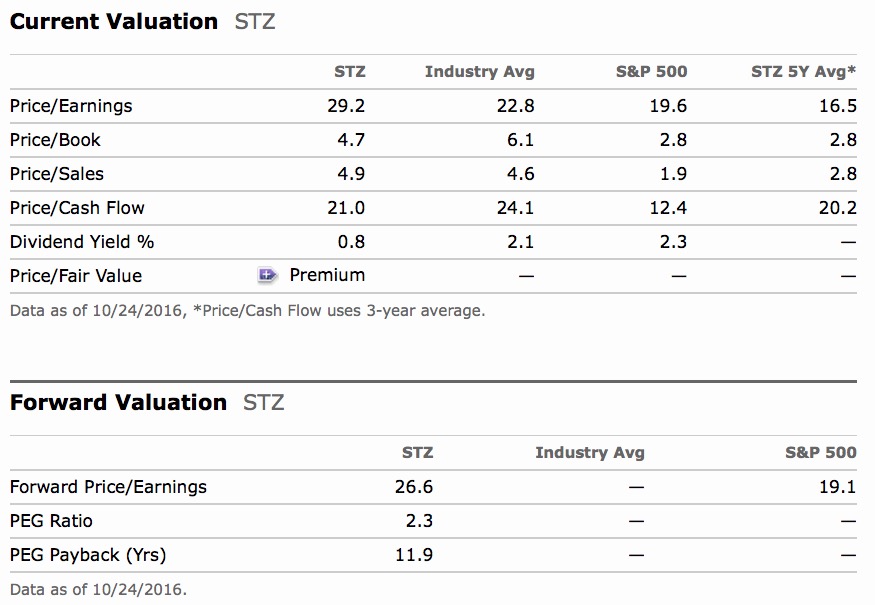
Task: Click the PEG Payback value 11.9
Action: [x=414, y=555]
